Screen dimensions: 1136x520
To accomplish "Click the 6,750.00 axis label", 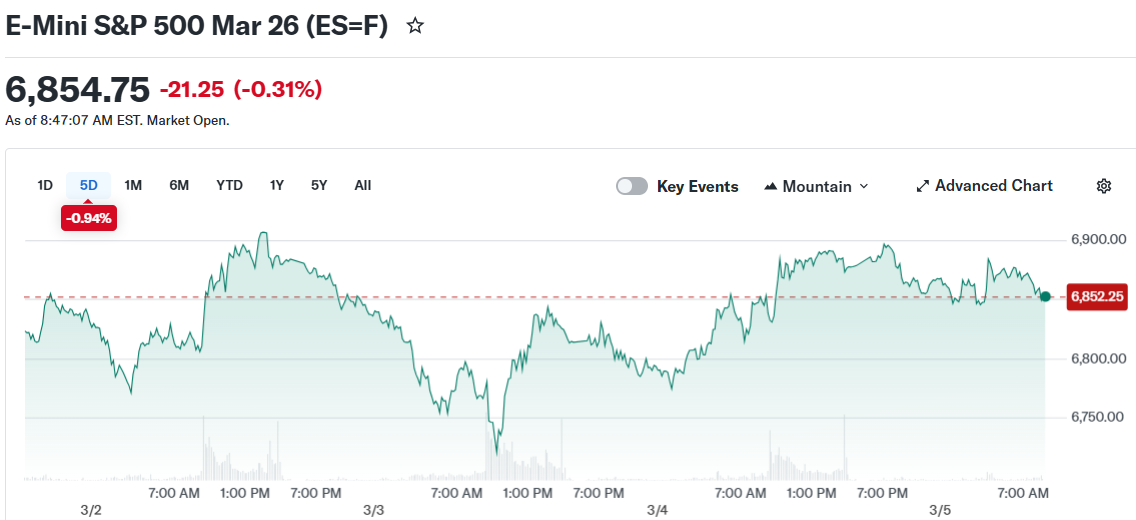I will (x=1098, y=417).
